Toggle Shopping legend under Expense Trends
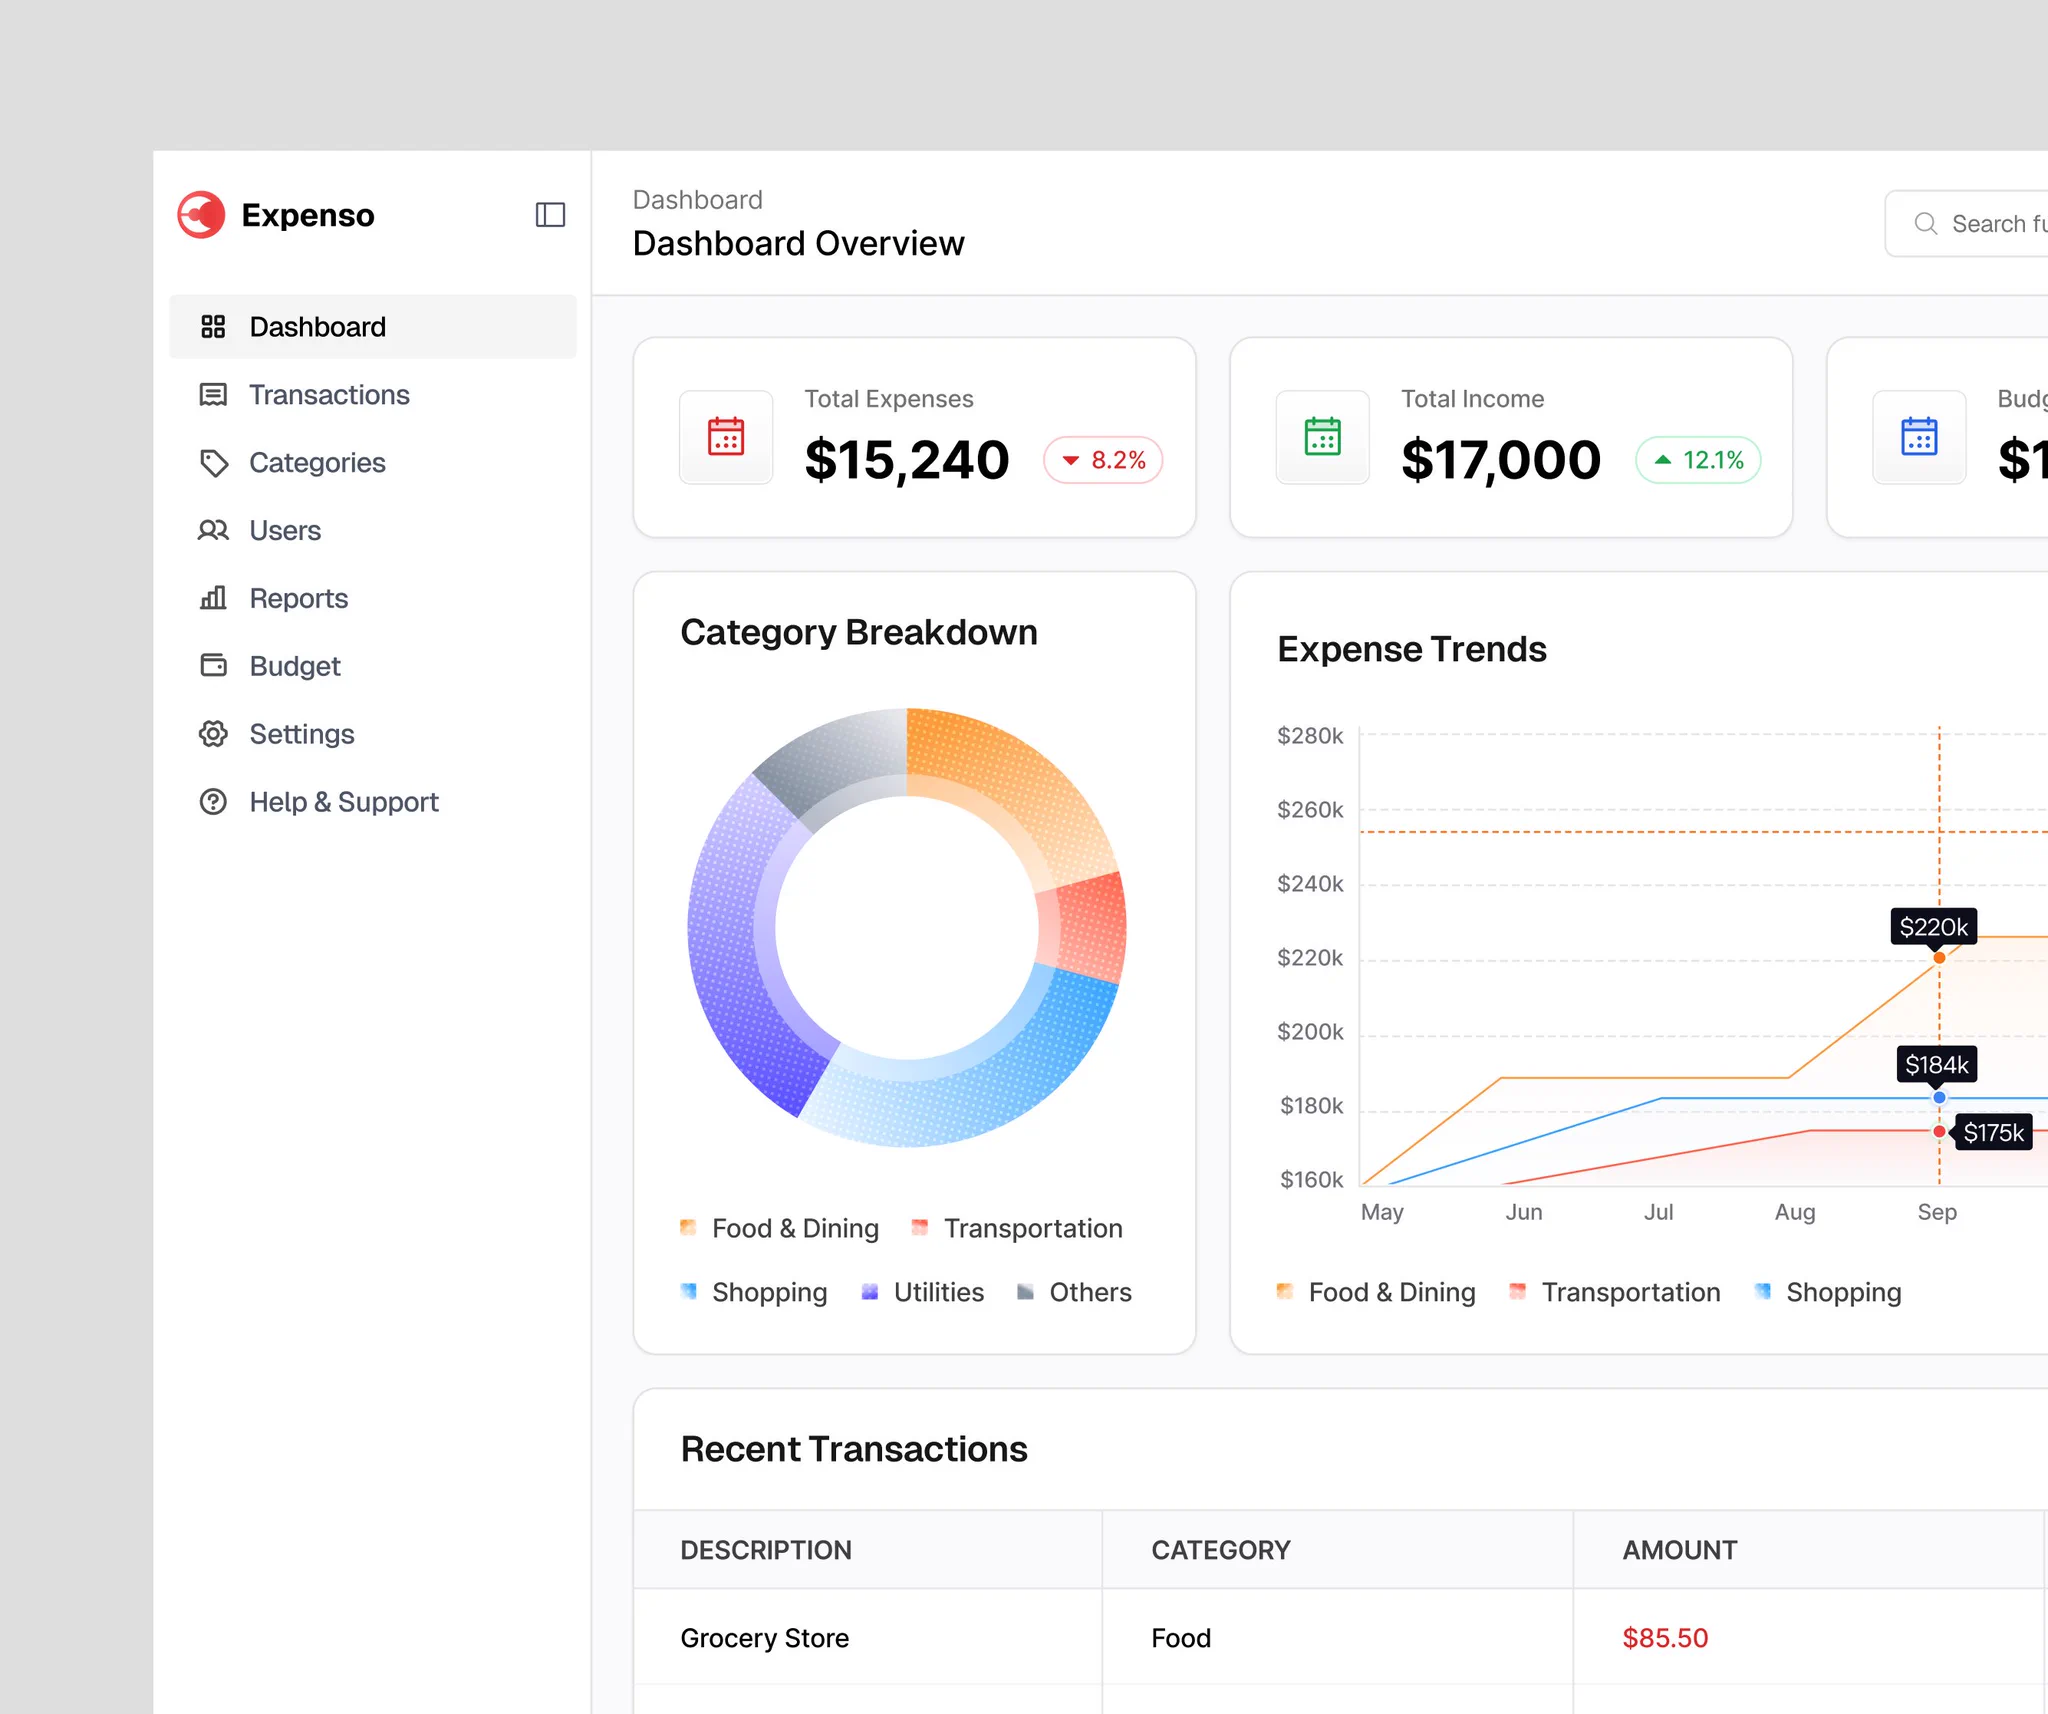The width and height of the screenshot is (2048, 1714). pos(1828,1292)
